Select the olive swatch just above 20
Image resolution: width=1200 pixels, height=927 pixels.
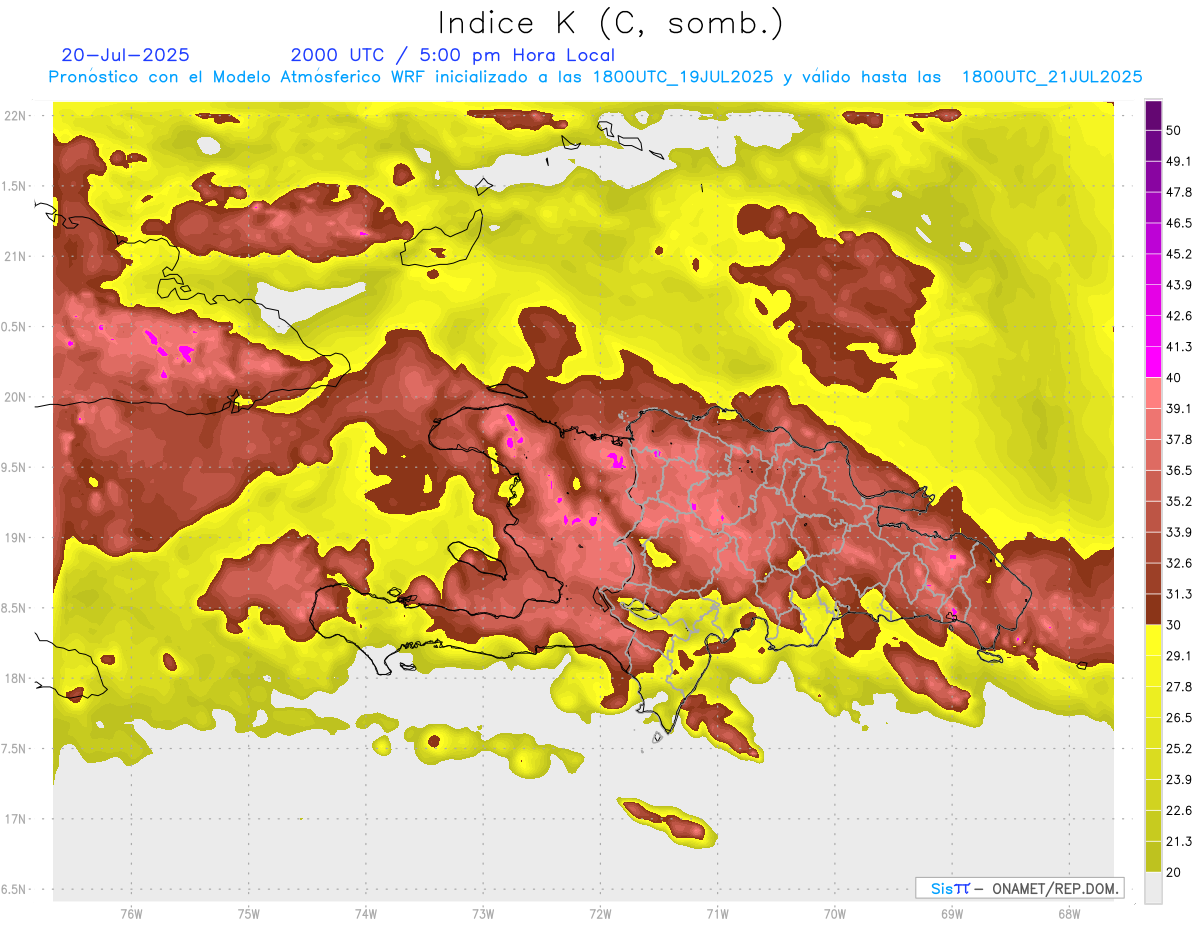1153,856
